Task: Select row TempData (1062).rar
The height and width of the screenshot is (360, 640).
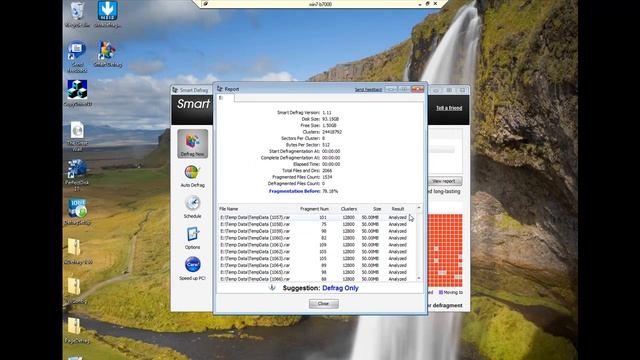Action: [x=316, y=251]
